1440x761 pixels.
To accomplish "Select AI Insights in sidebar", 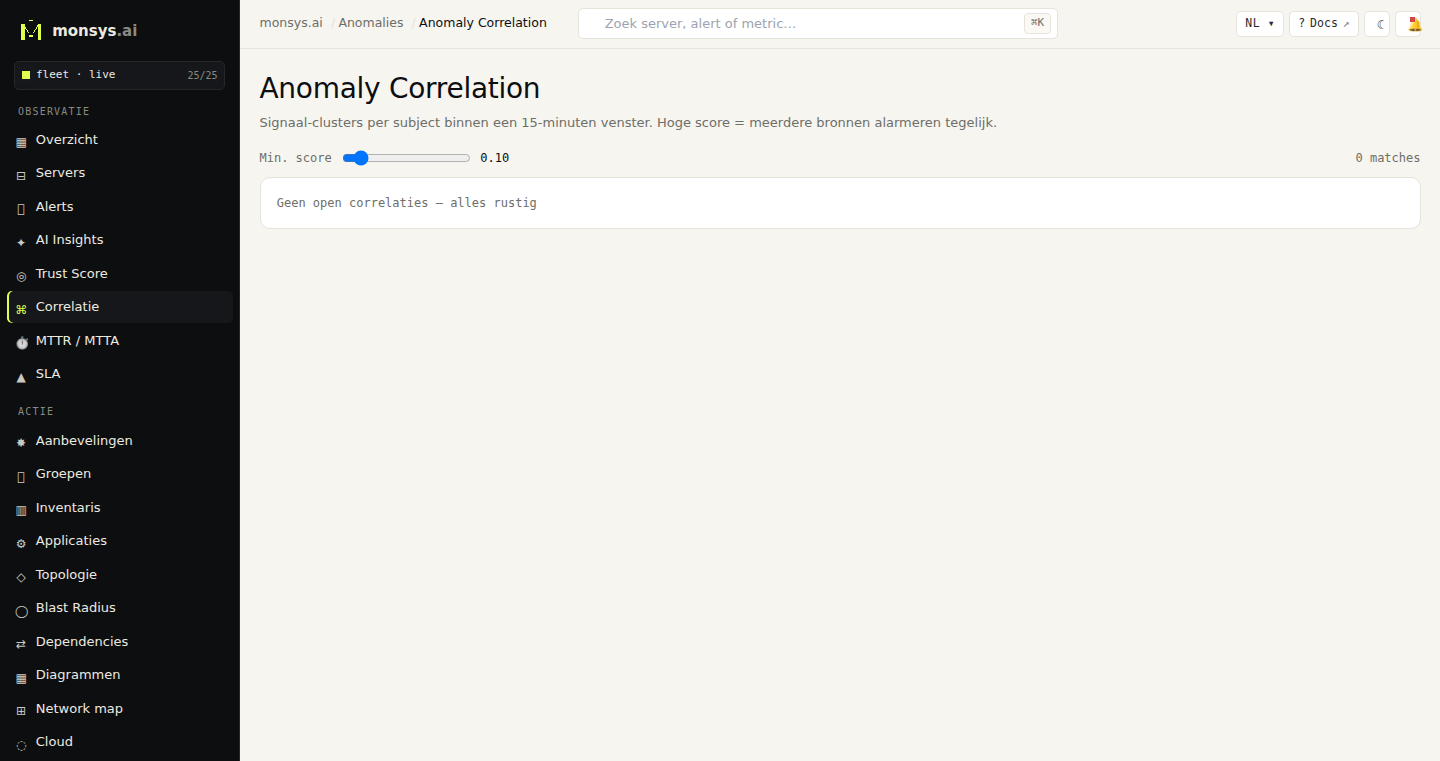I will click(120, 240).
